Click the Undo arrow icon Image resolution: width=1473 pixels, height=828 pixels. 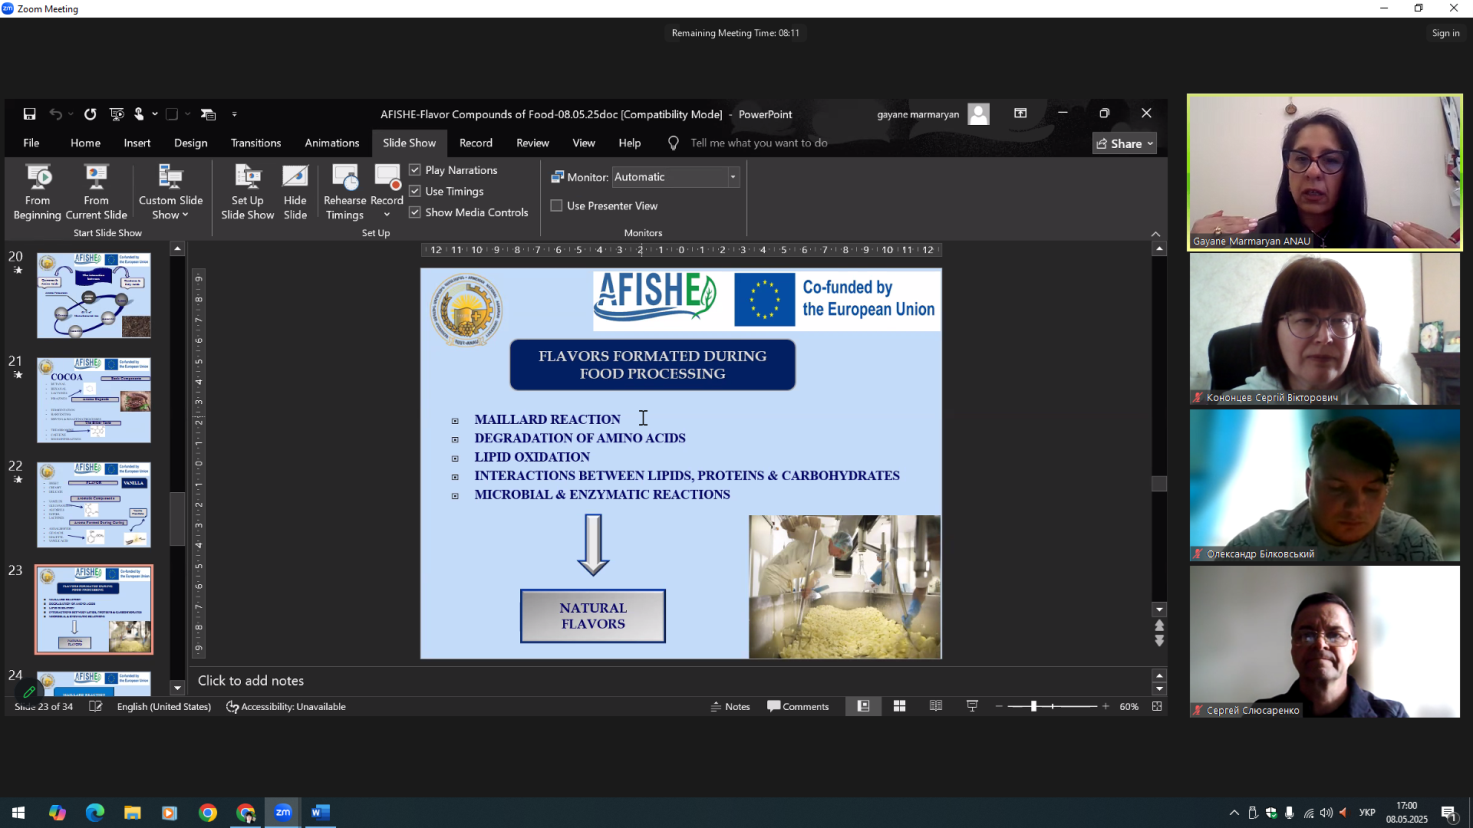tap(56, 114)
